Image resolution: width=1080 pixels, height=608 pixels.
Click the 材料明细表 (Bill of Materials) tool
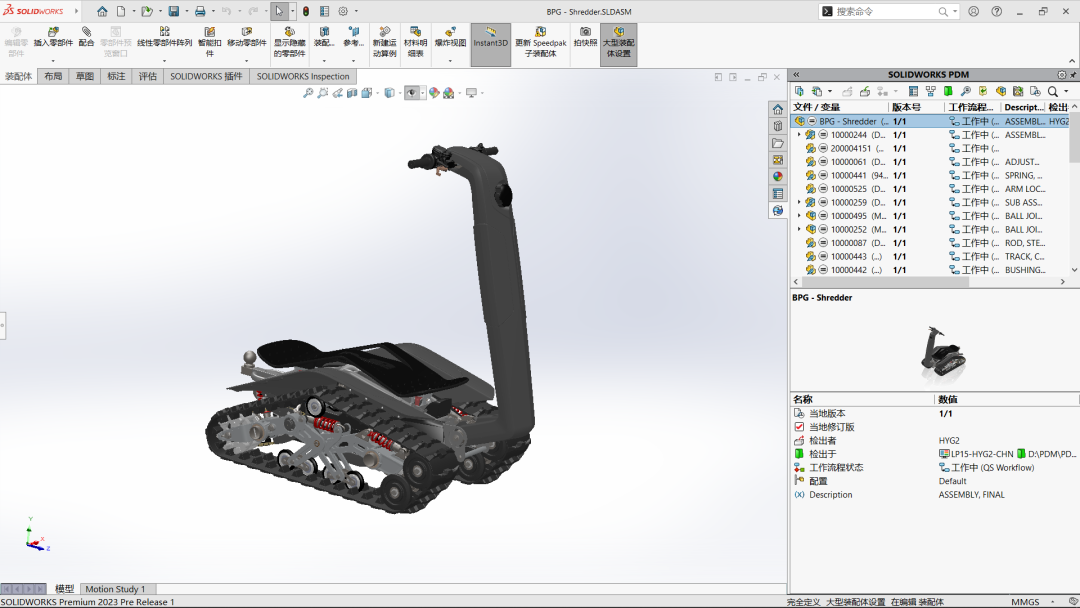pyautogui.click(x=415, y=38)
